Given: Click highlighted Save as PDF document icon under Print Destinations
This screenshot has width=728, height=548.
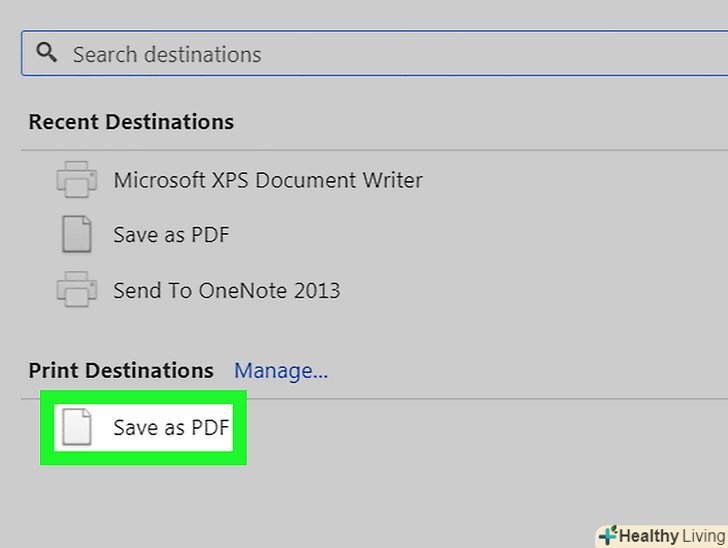Looking at the screenshot, I should click(x=77, y=427).
